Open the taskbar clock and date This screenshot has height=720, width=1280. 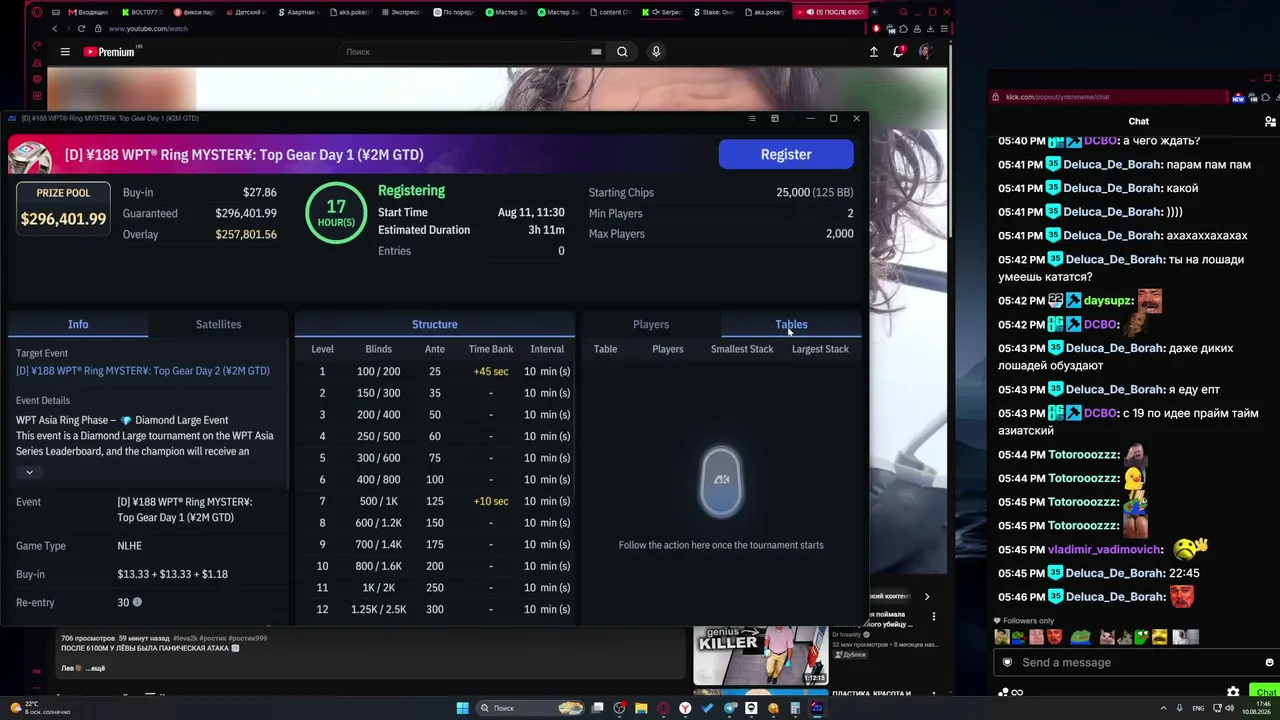coord(1255,708)
